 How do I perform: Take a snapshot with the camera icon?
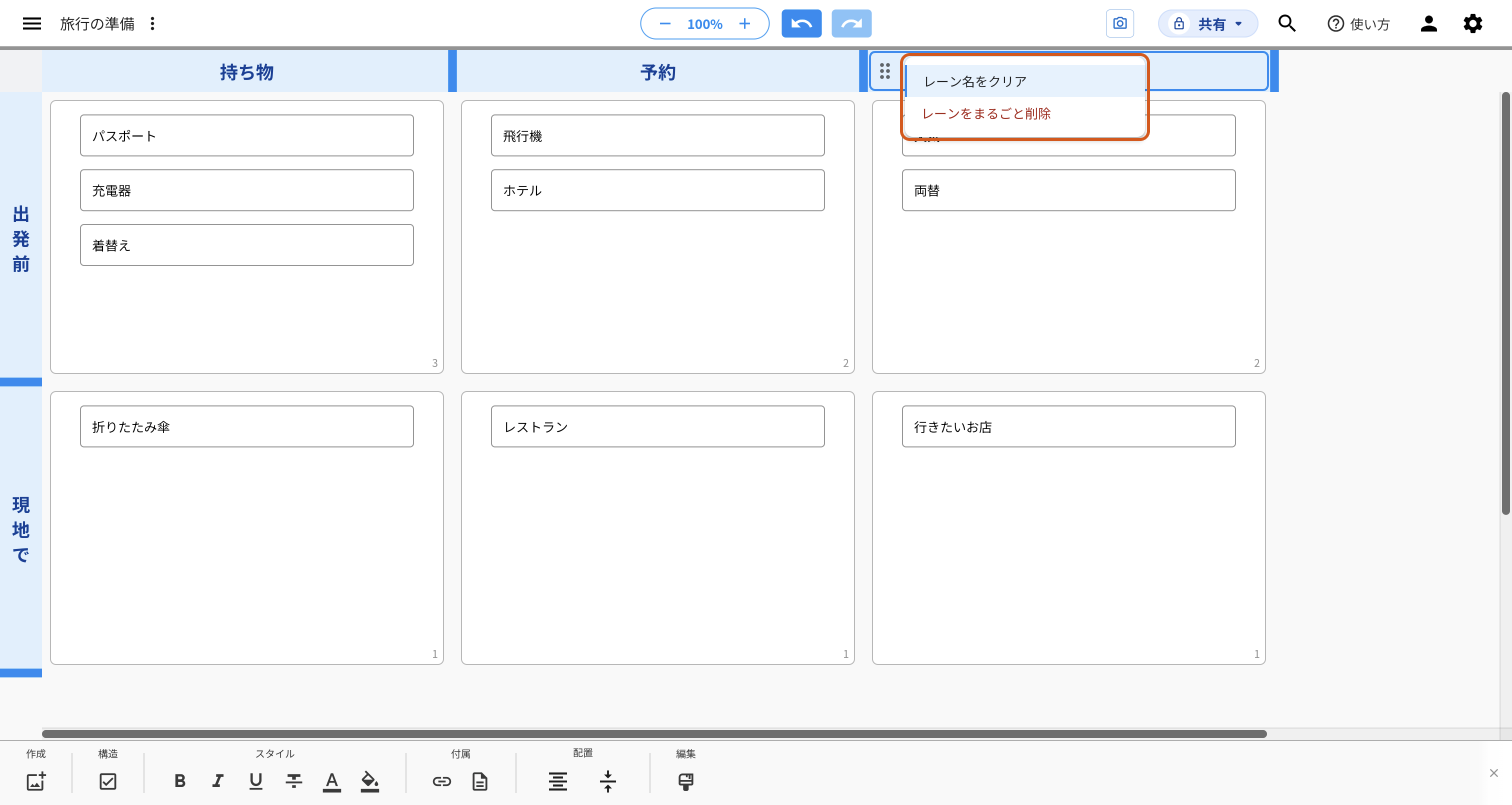tap(1120, 23)
